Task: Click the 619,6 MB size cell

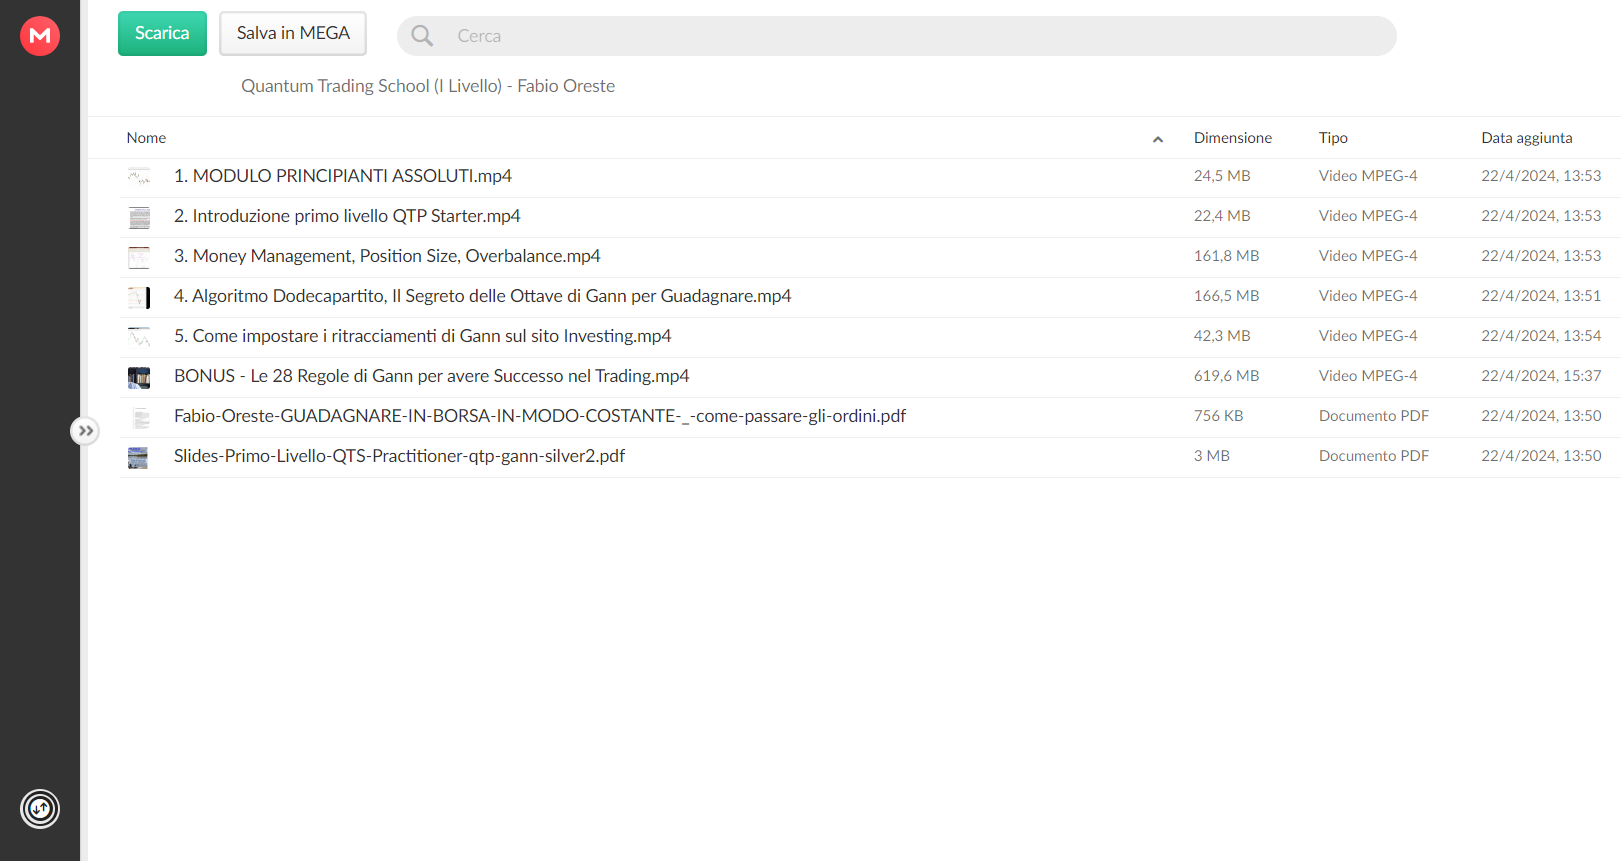Action: coord(1226,376)
